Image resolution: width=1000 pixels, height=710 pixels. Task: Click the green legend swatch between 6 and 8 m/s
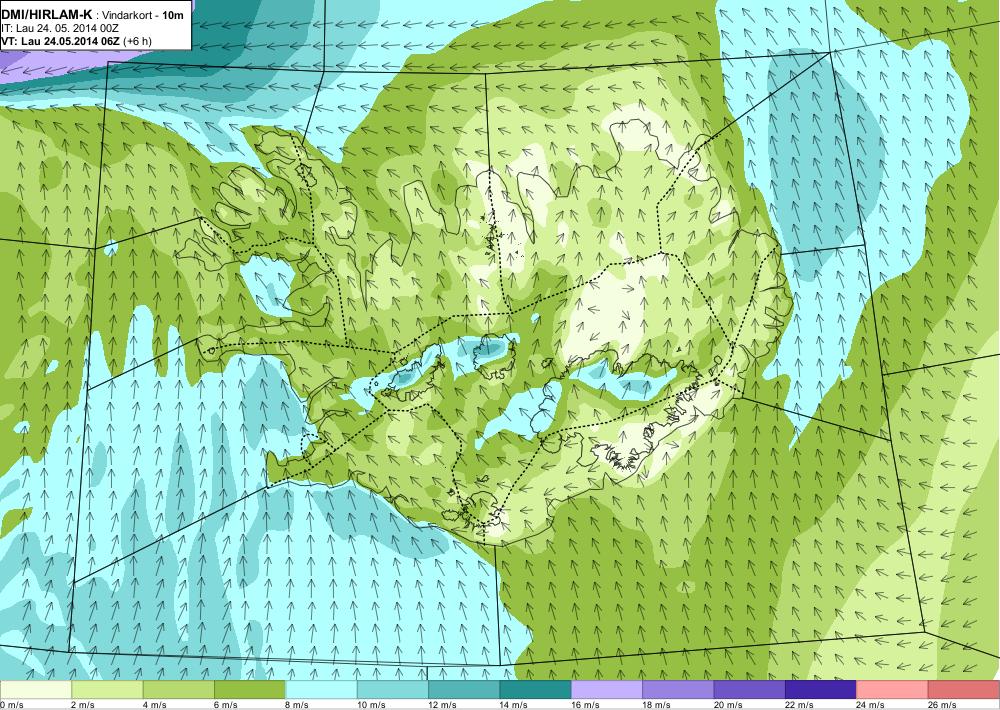click(250, 690)
